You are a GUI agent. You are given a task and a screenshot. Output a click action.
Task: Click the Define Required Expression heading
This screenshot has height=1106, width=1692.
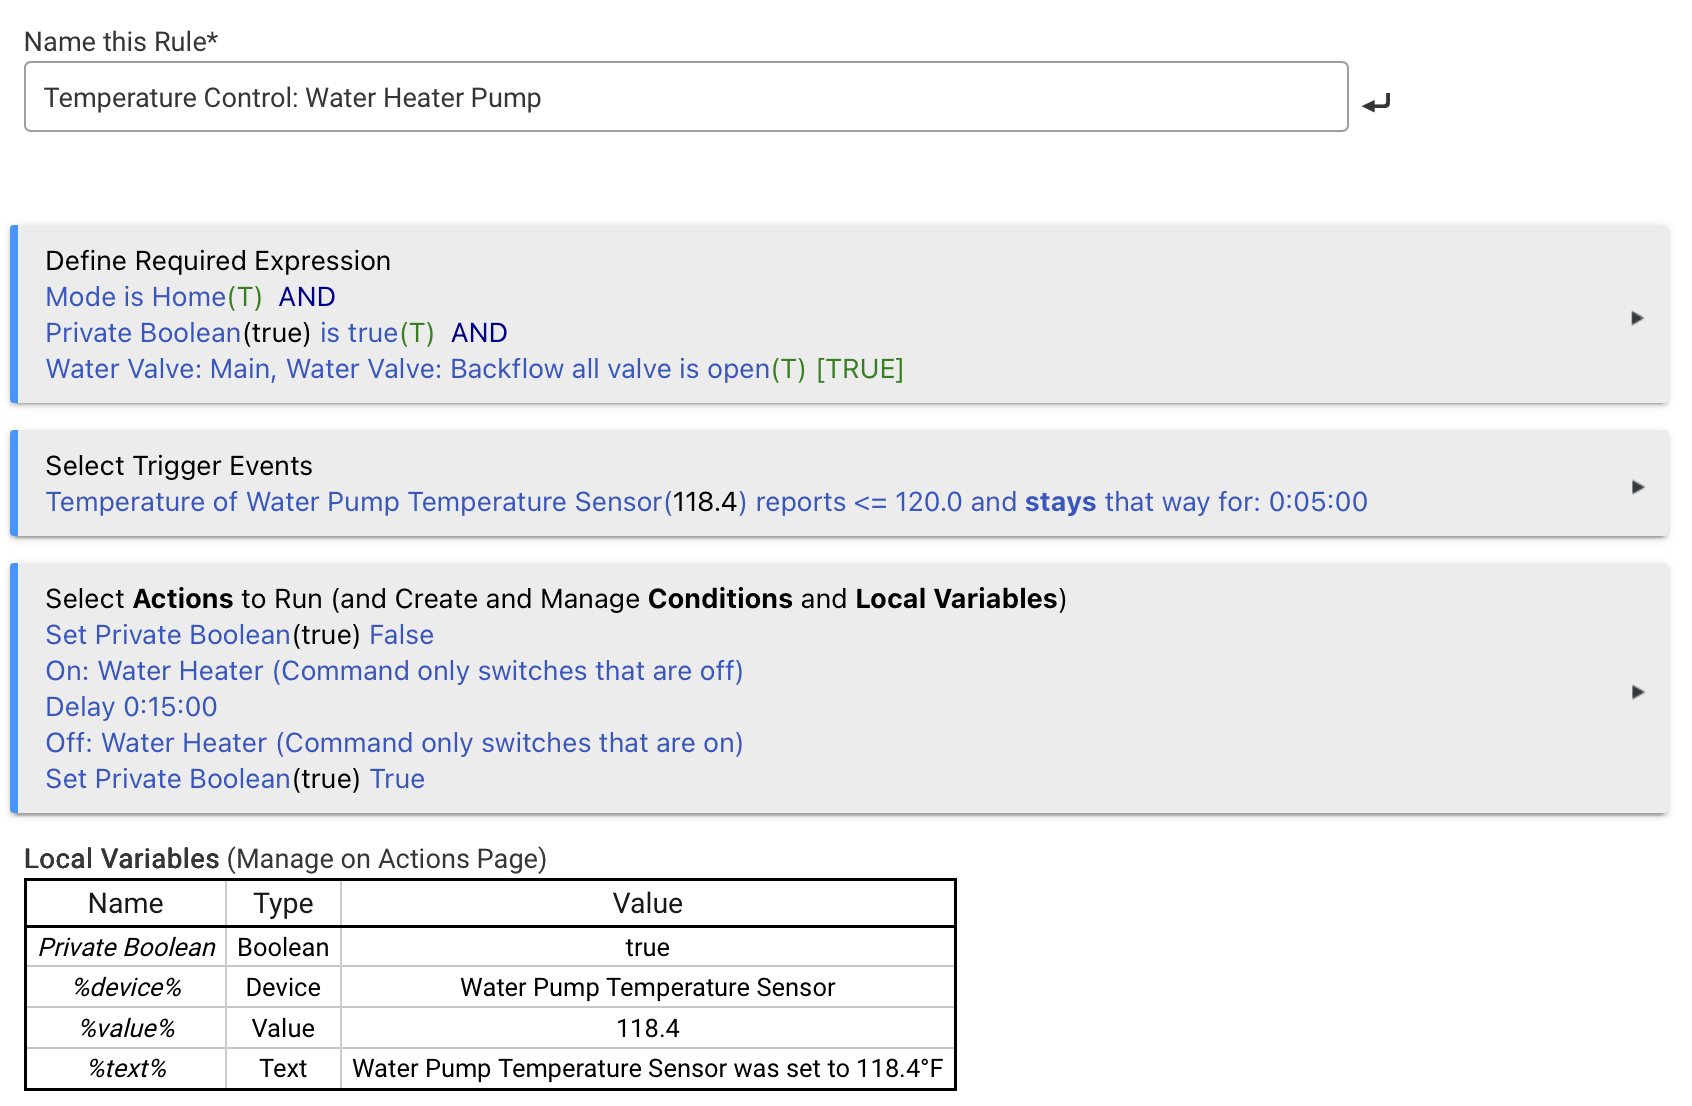[218, 261]
